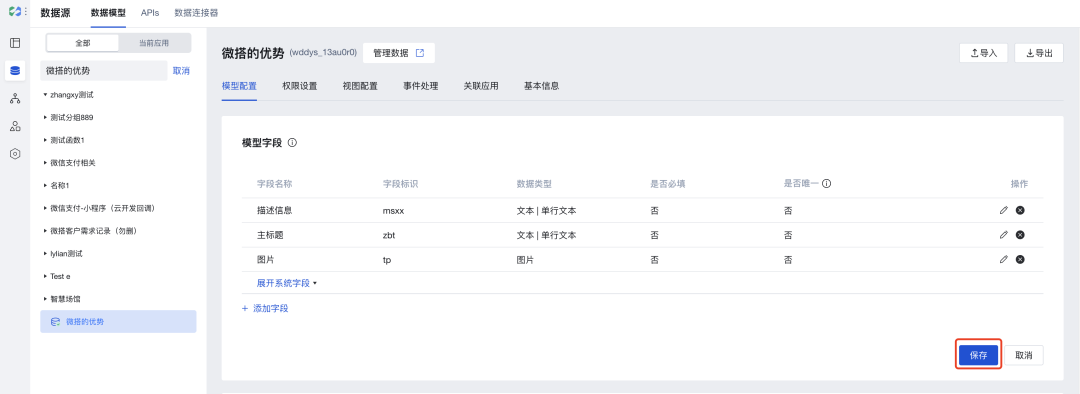The image size is (1080, 394).
Task: Select the 基本信息 tab
Action: click(541, 86)
